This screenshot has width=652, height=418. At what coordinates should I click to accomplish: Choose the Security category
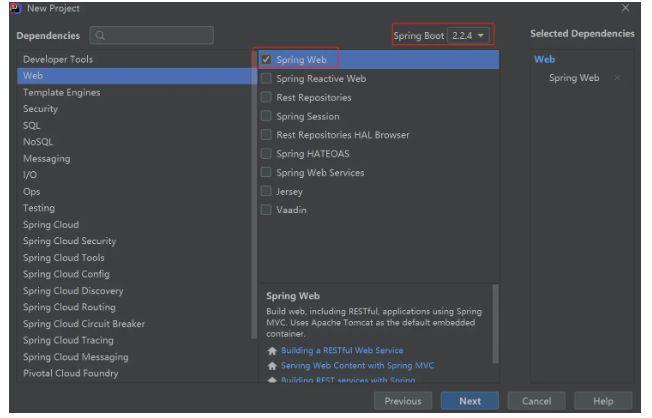(134, 109)
